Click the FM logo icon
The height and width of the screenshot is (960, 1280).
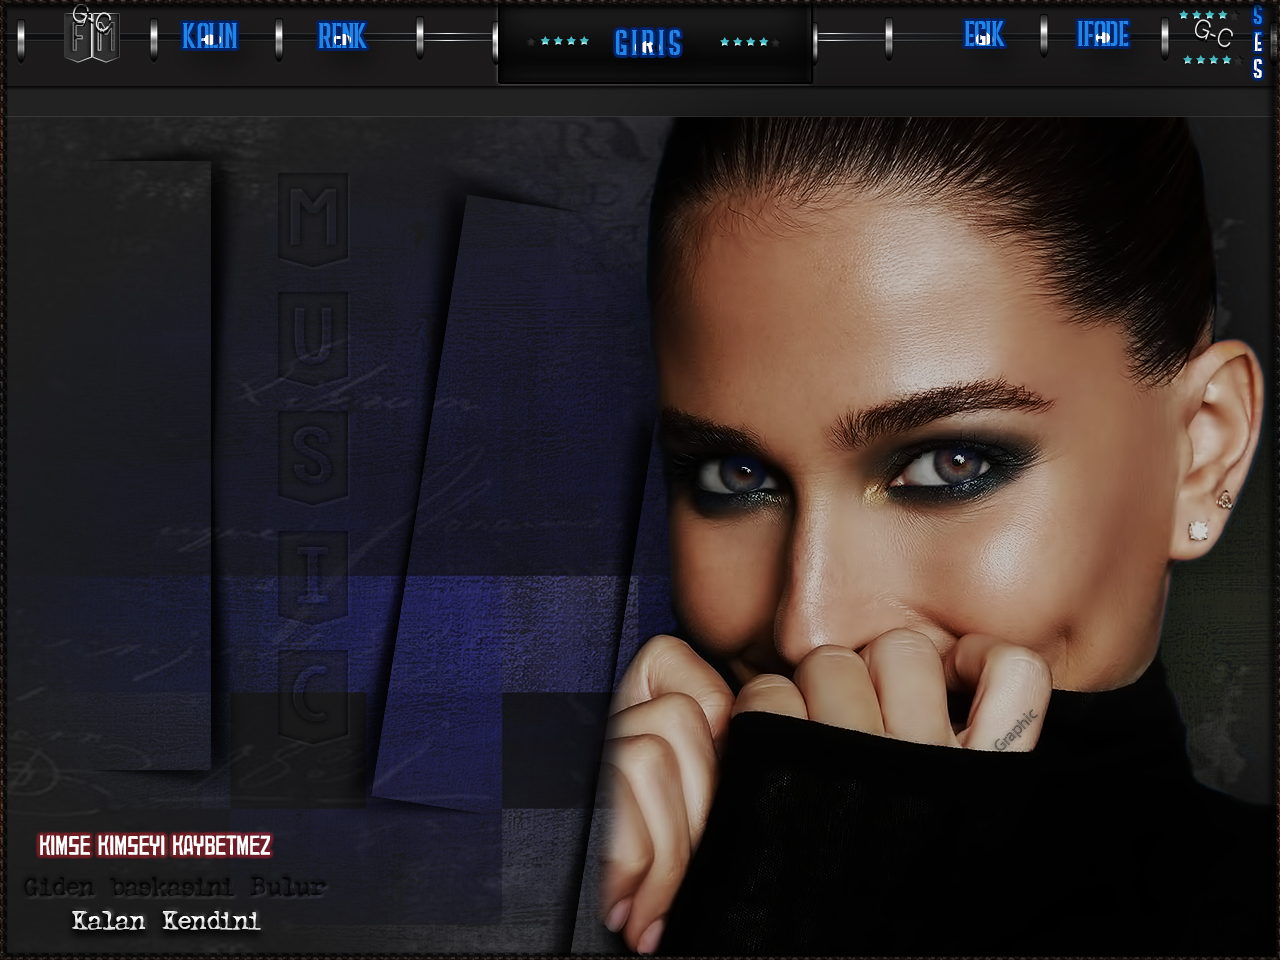coord(93,36)
